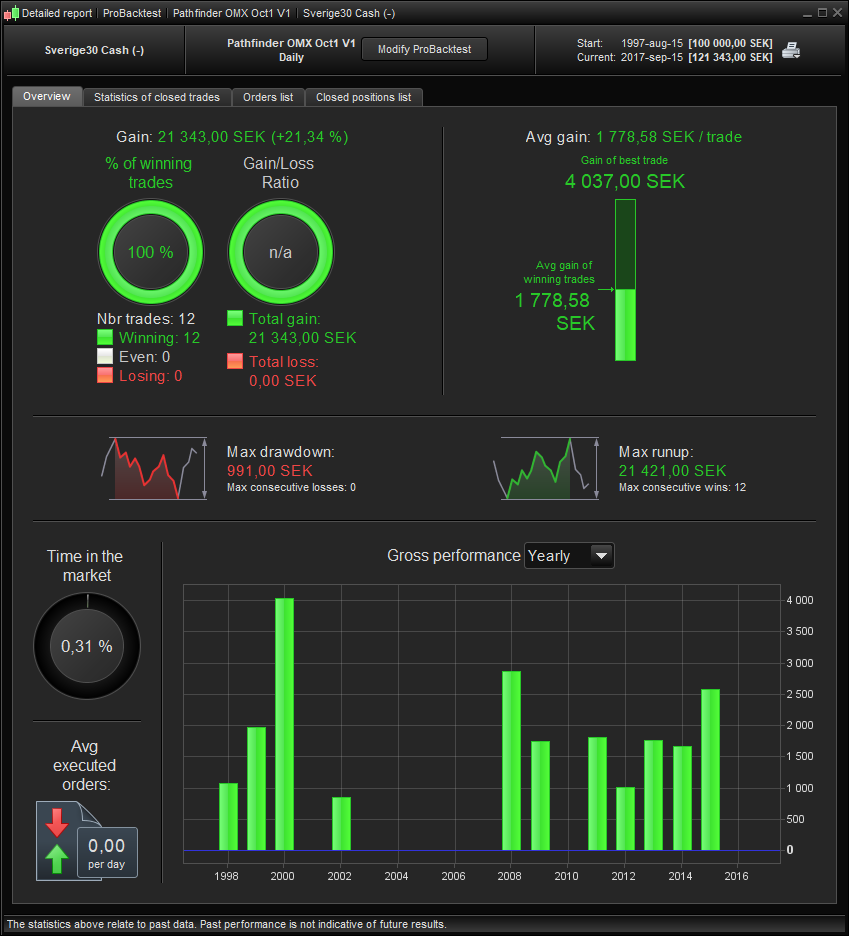The height and width of the screenshot is (936, 852).
Task: Select the Overview tab
Action: pos(47,97)
